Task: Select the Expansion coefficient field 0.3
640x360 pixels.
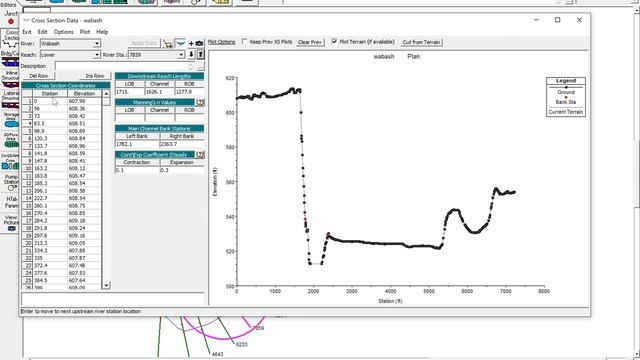Action: point(182,170)
